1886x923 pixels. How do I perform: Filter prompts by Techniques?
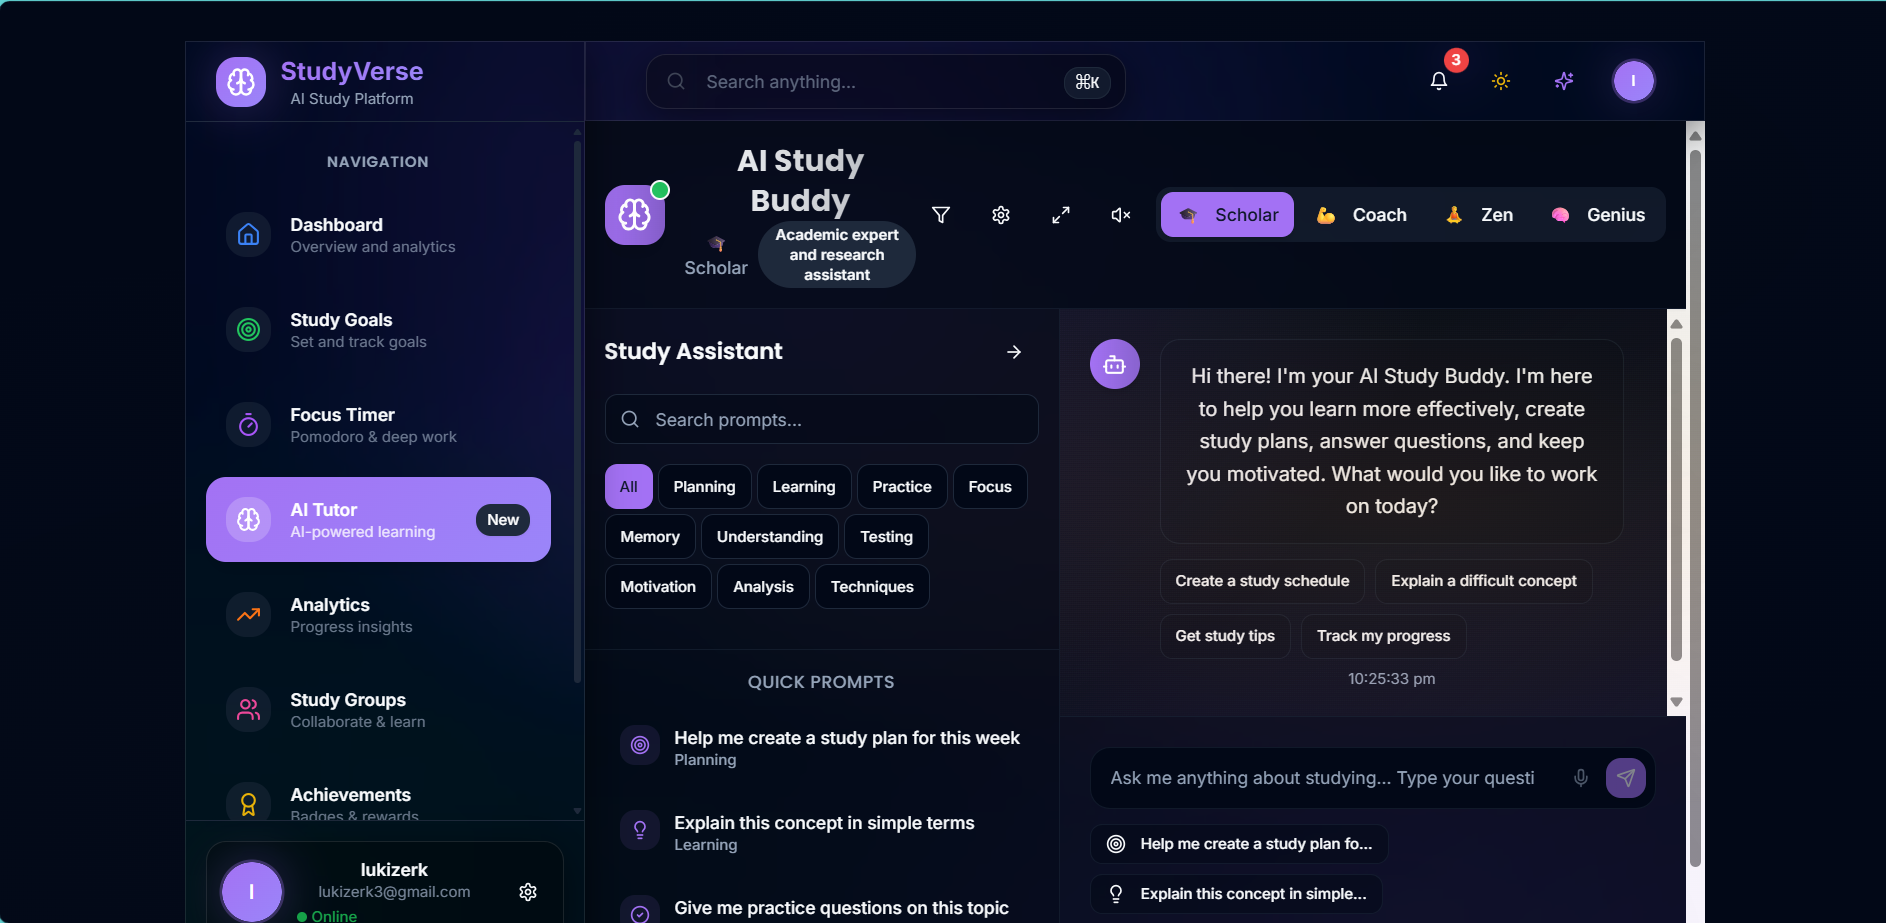872,587
